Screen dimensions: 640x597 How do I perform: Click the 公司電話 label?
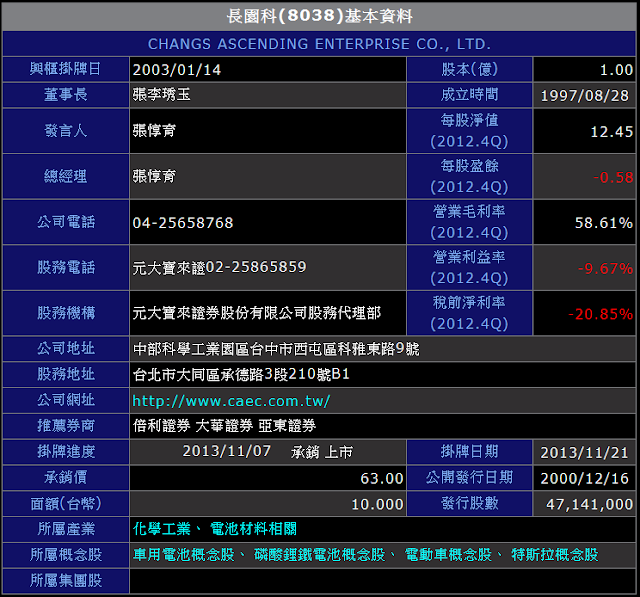coord(66,222)
